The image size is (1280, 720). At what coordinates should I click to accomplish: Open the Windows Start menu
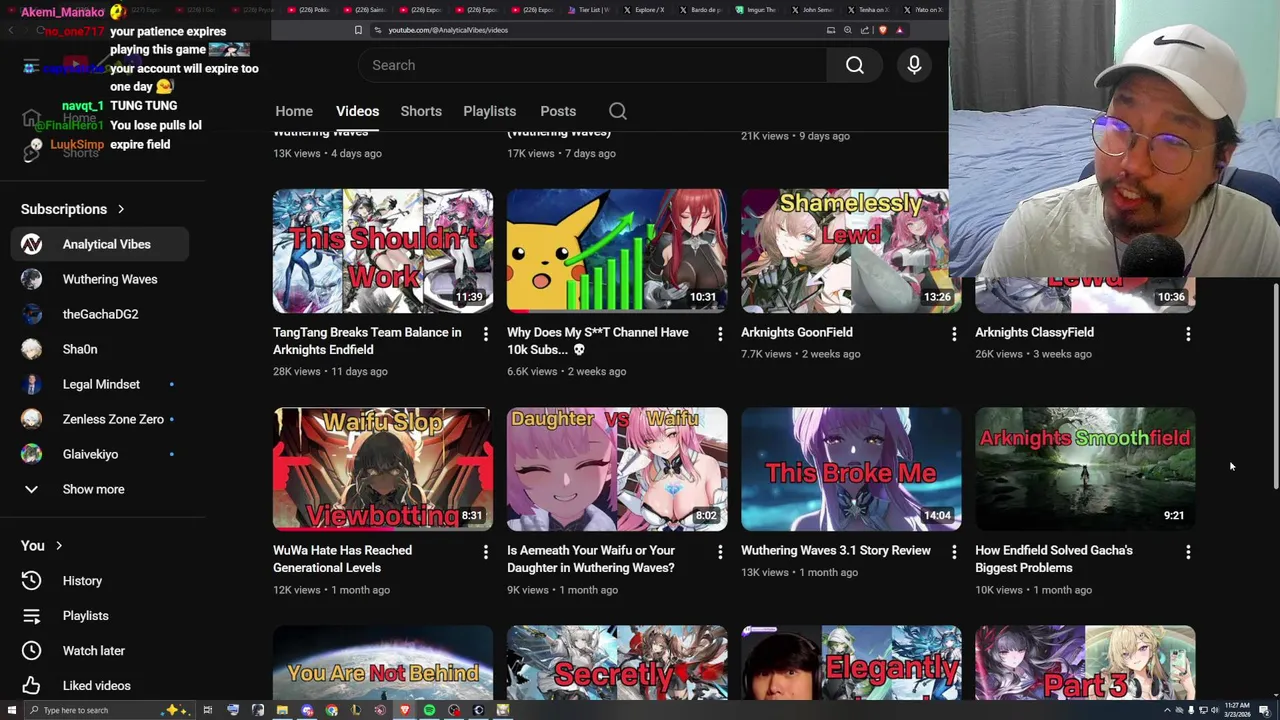pos(10,710)
